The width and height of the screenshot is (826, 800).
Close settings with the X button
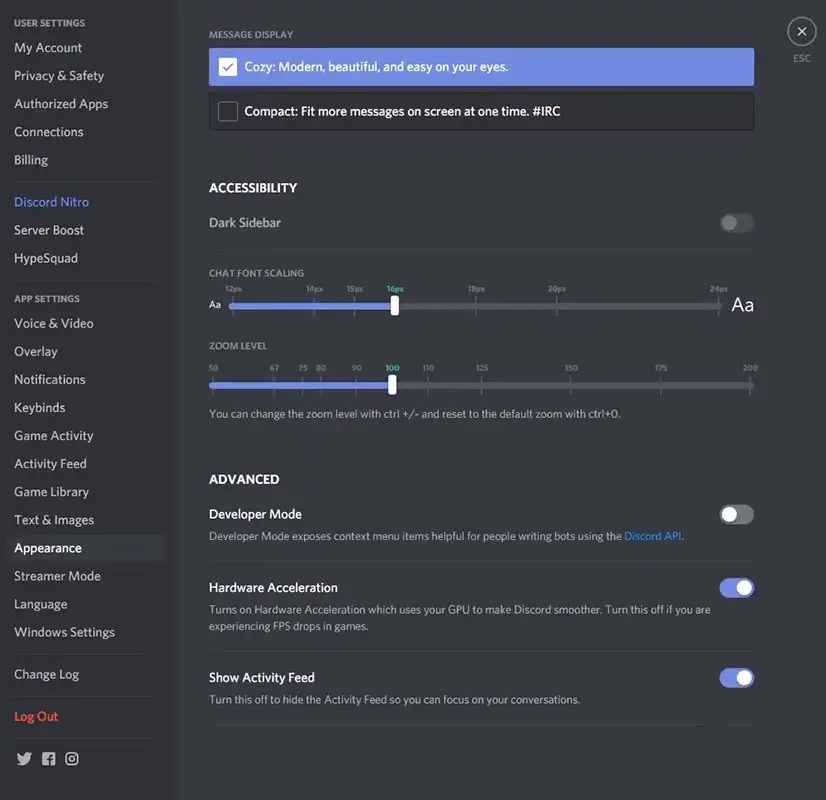[801, 32]
